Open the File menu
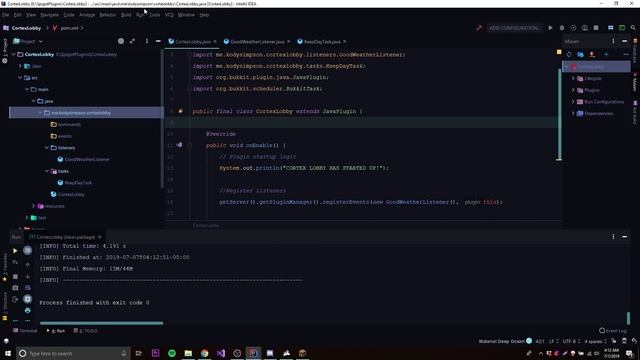This screenshot has width=640, height=360. (6, 15)
